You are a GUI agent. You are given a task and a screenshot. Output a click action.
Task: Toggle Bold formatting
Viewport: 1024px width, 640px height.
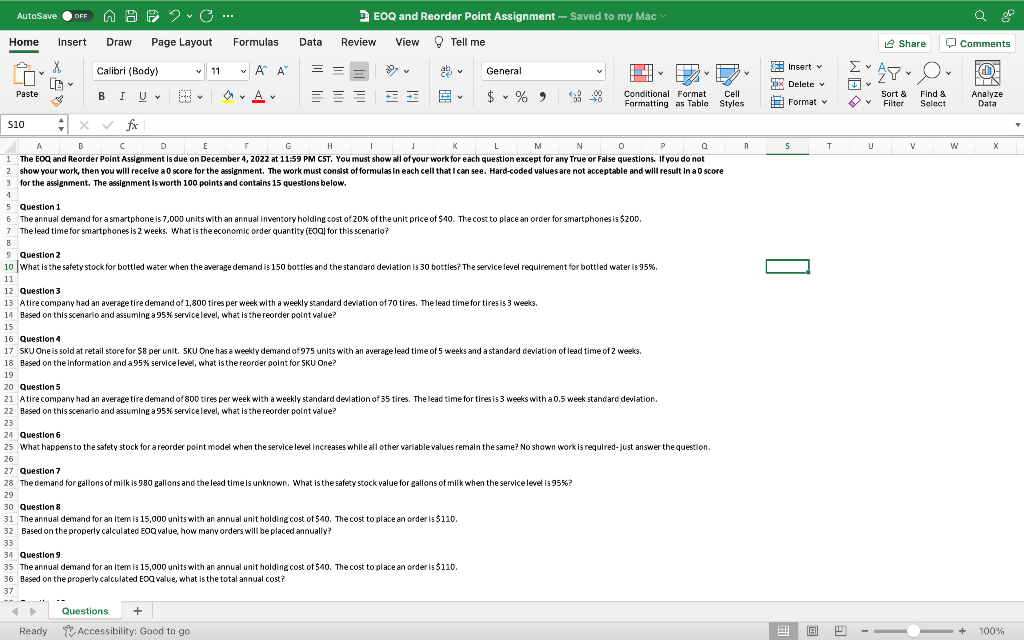101,97
